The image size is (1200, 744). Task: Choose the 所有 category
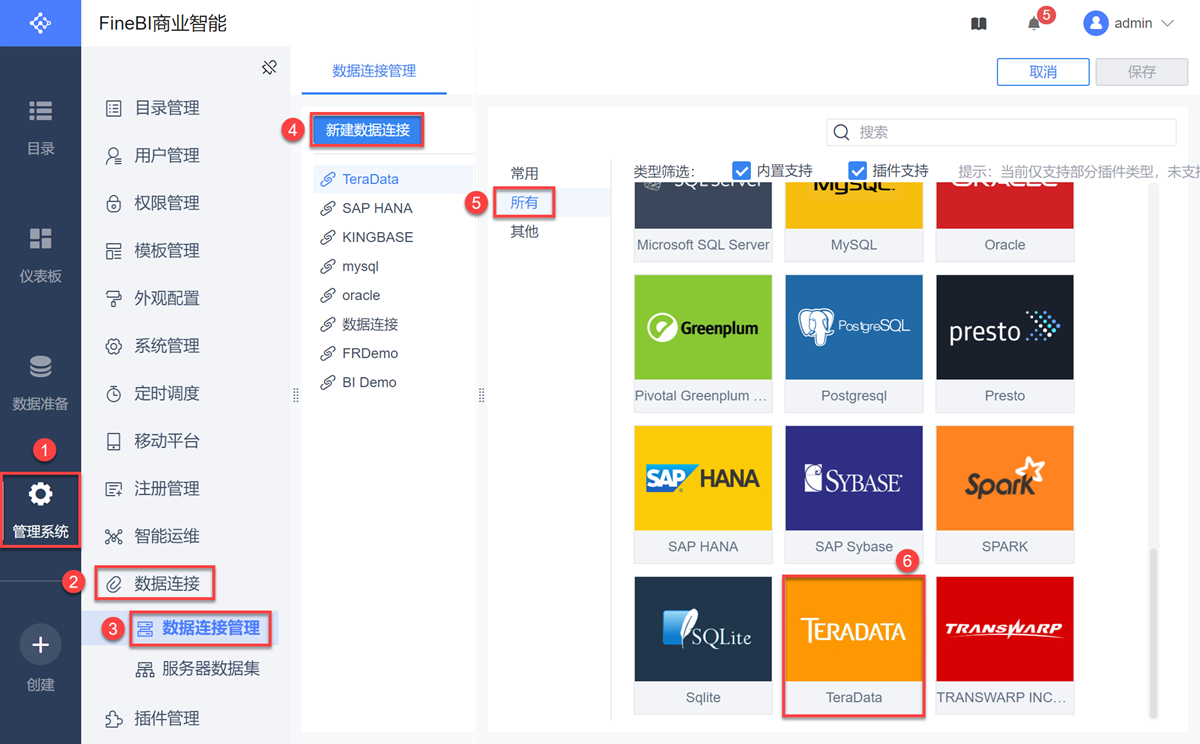[x=524, y=202]
